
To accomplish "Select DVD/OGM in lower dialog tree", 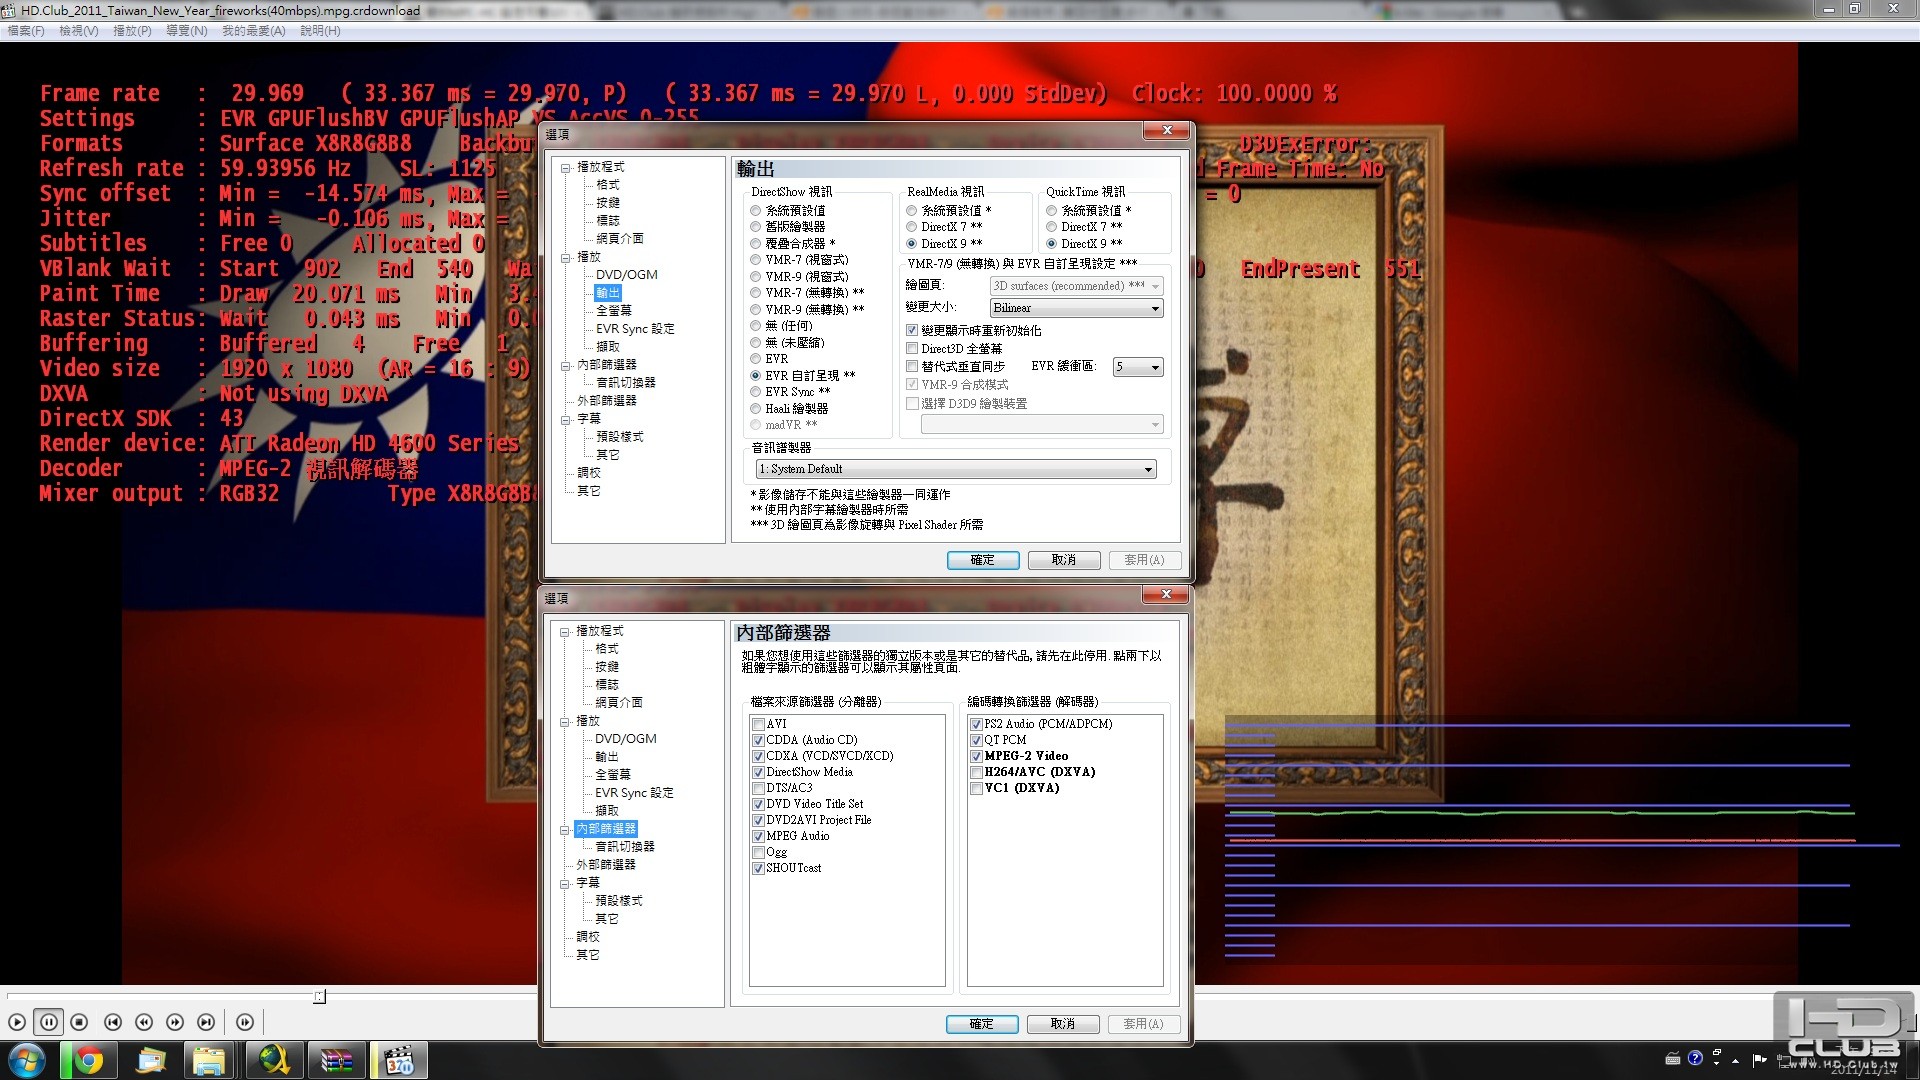I will [x=626, y=739].
